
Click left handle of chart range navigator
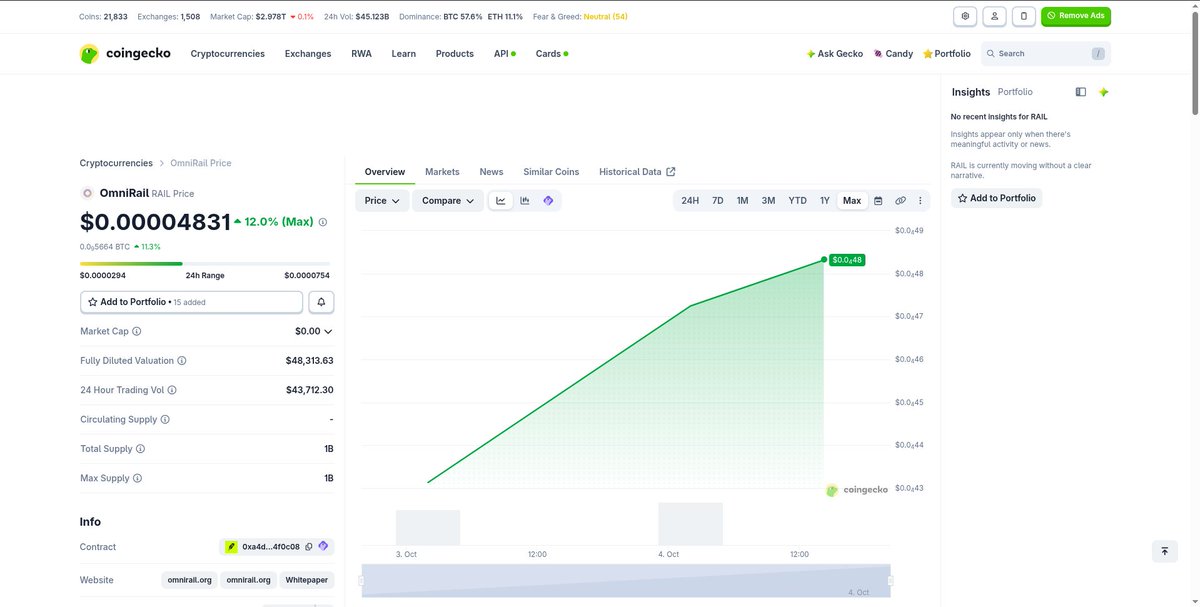tap(360, 580)
